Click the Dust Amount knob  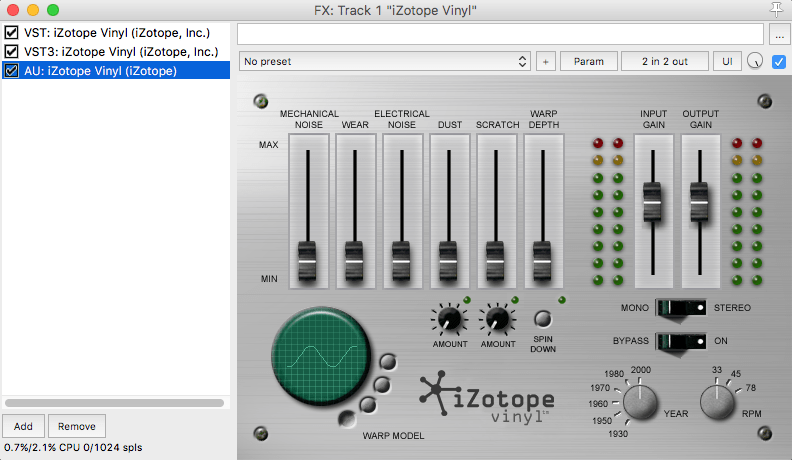click(449, 319)
